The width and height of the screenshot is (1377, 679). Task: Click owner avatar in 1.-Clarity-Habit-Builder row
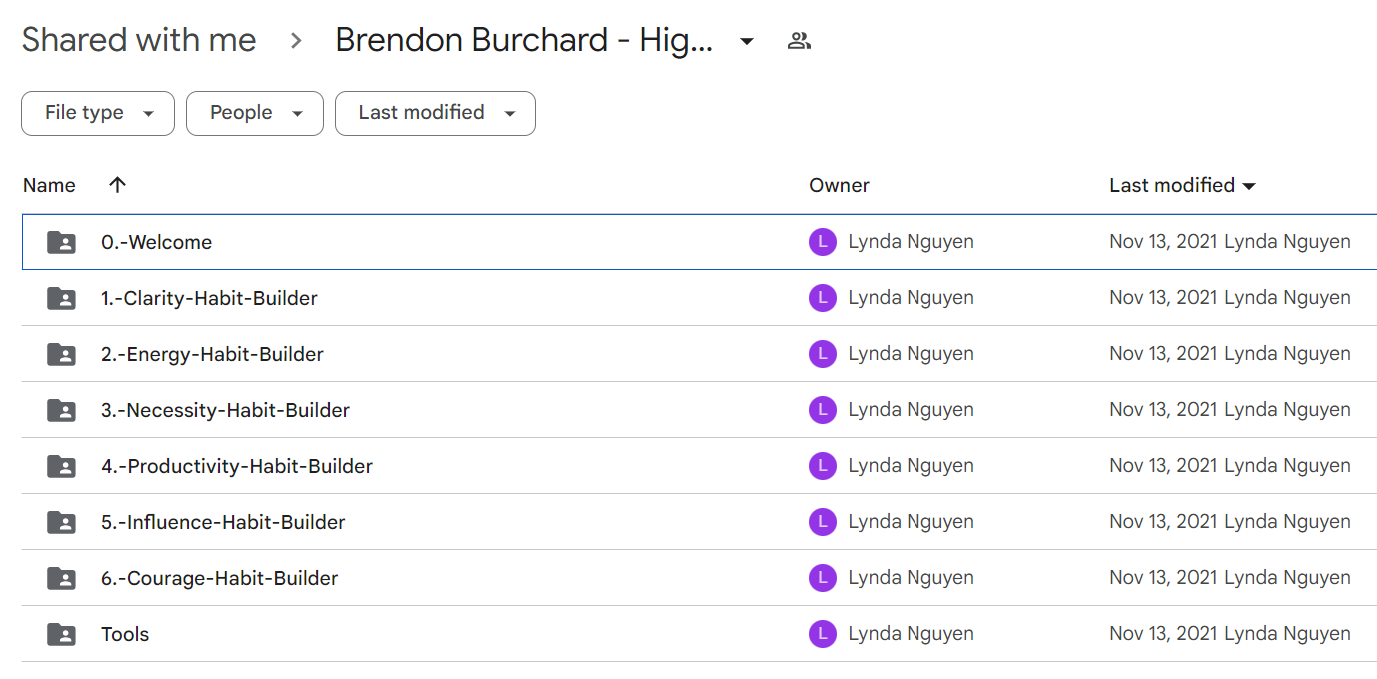click(822, 298)
